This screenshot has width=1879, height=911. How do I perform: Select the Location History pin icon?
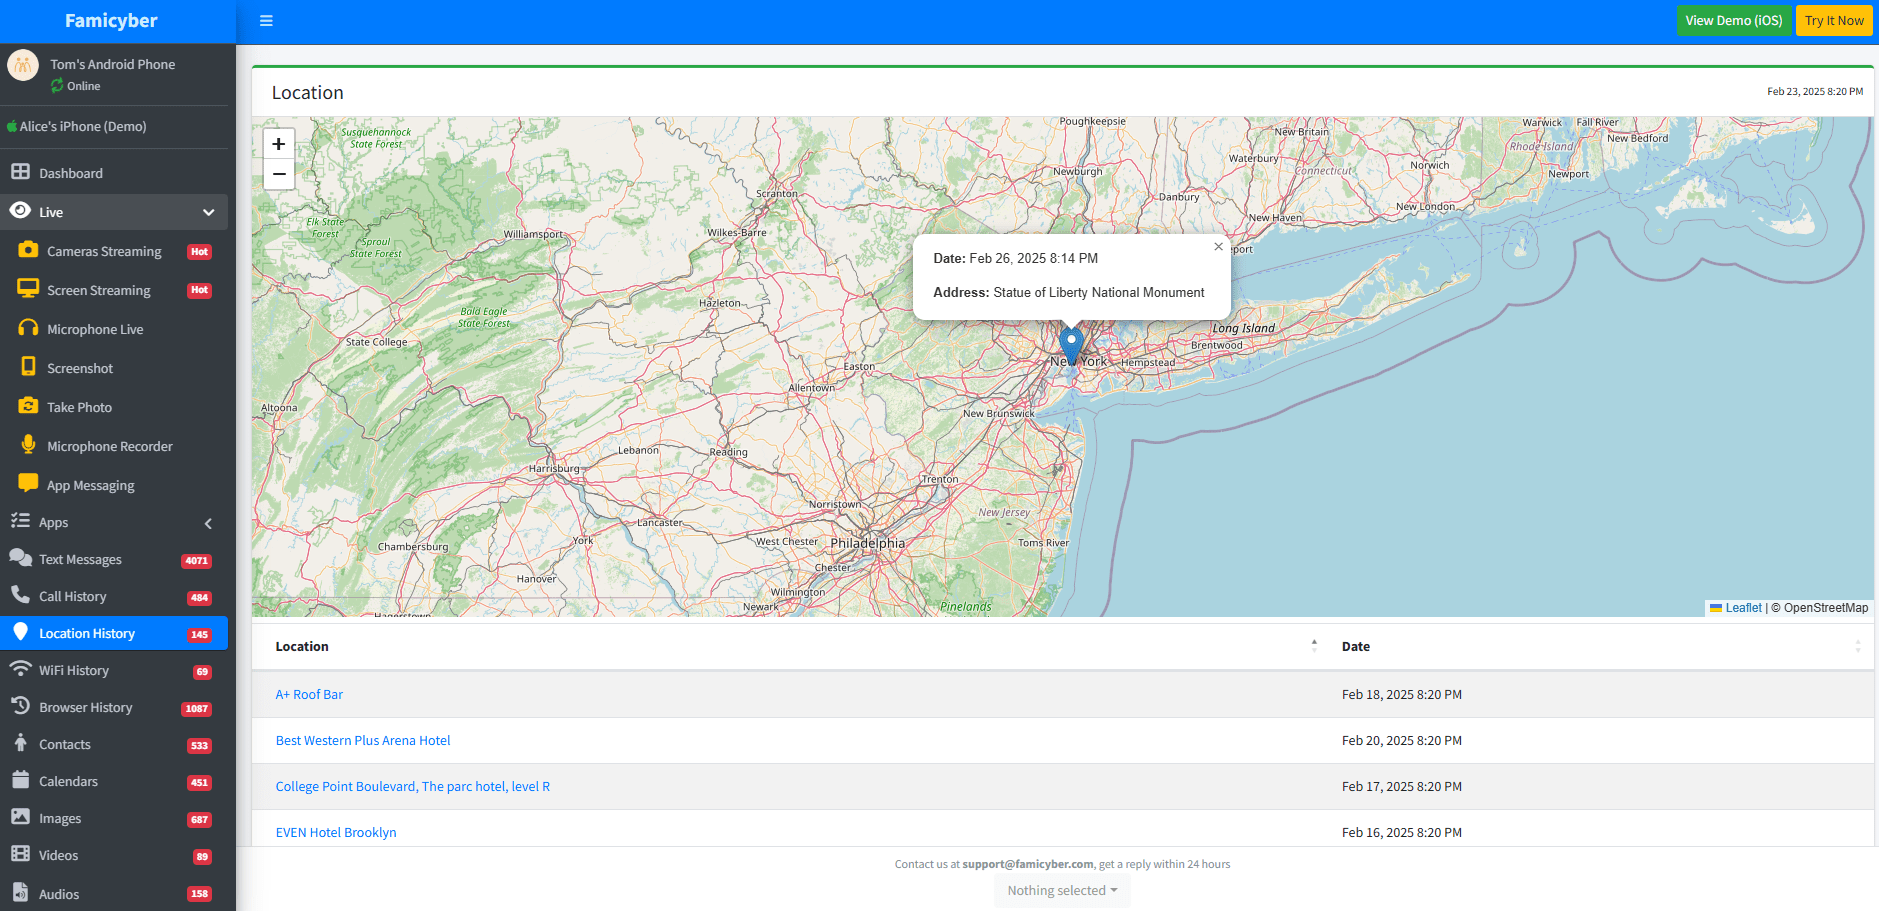coord(20,632)
